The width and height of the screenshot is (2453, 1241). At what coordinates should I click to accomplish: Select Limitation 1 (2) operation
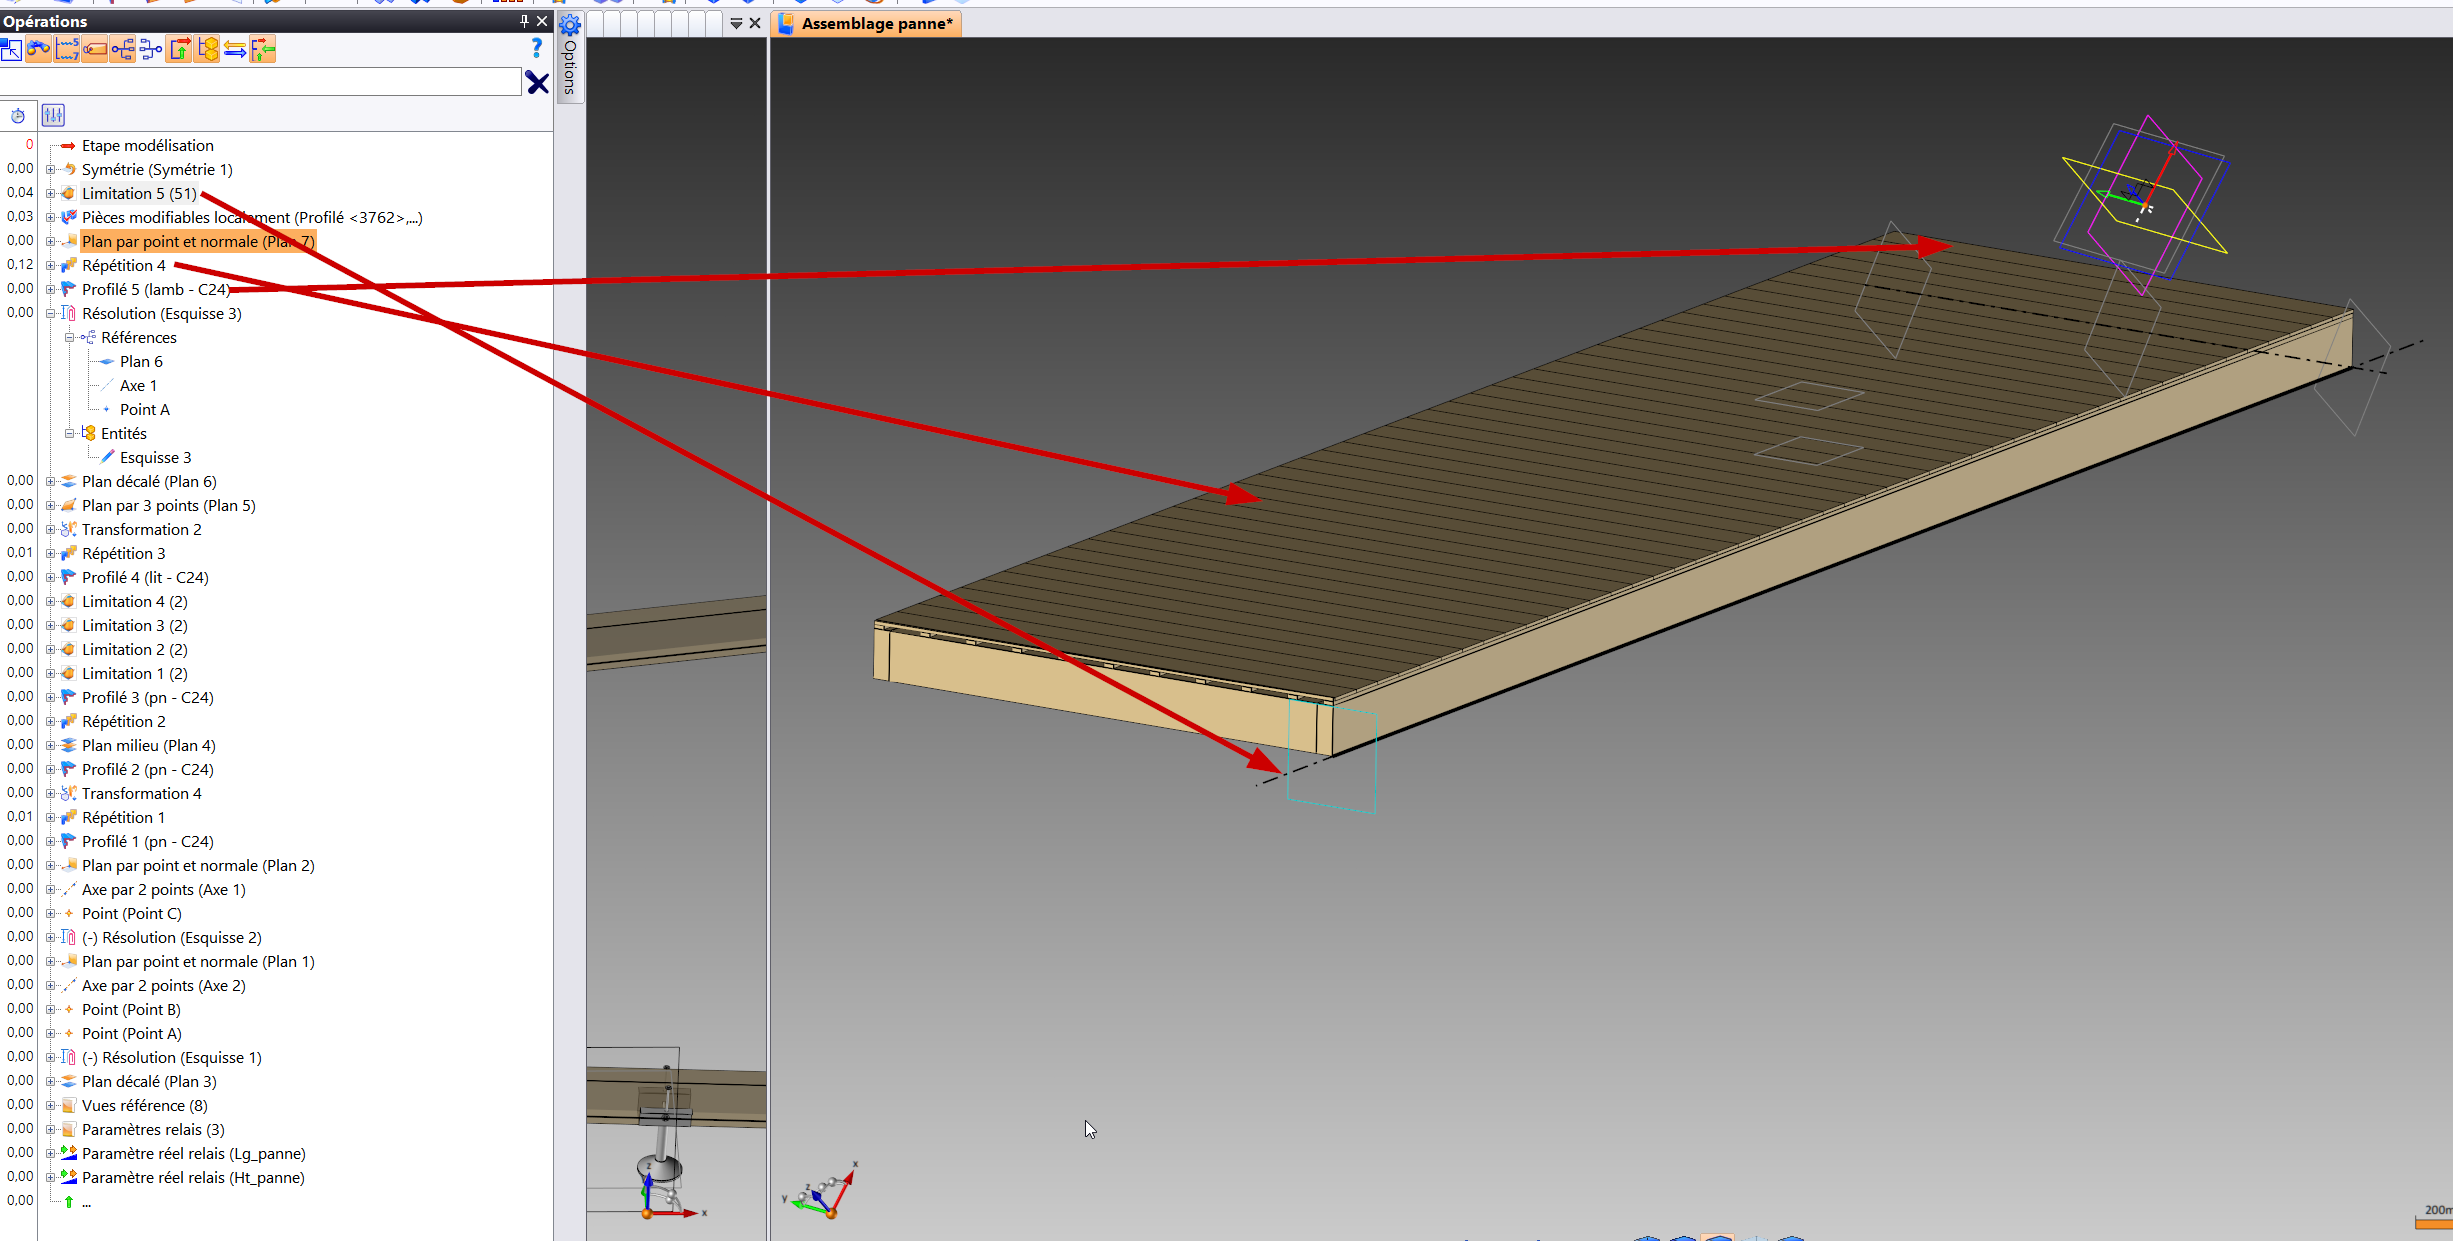pos(135,674)
